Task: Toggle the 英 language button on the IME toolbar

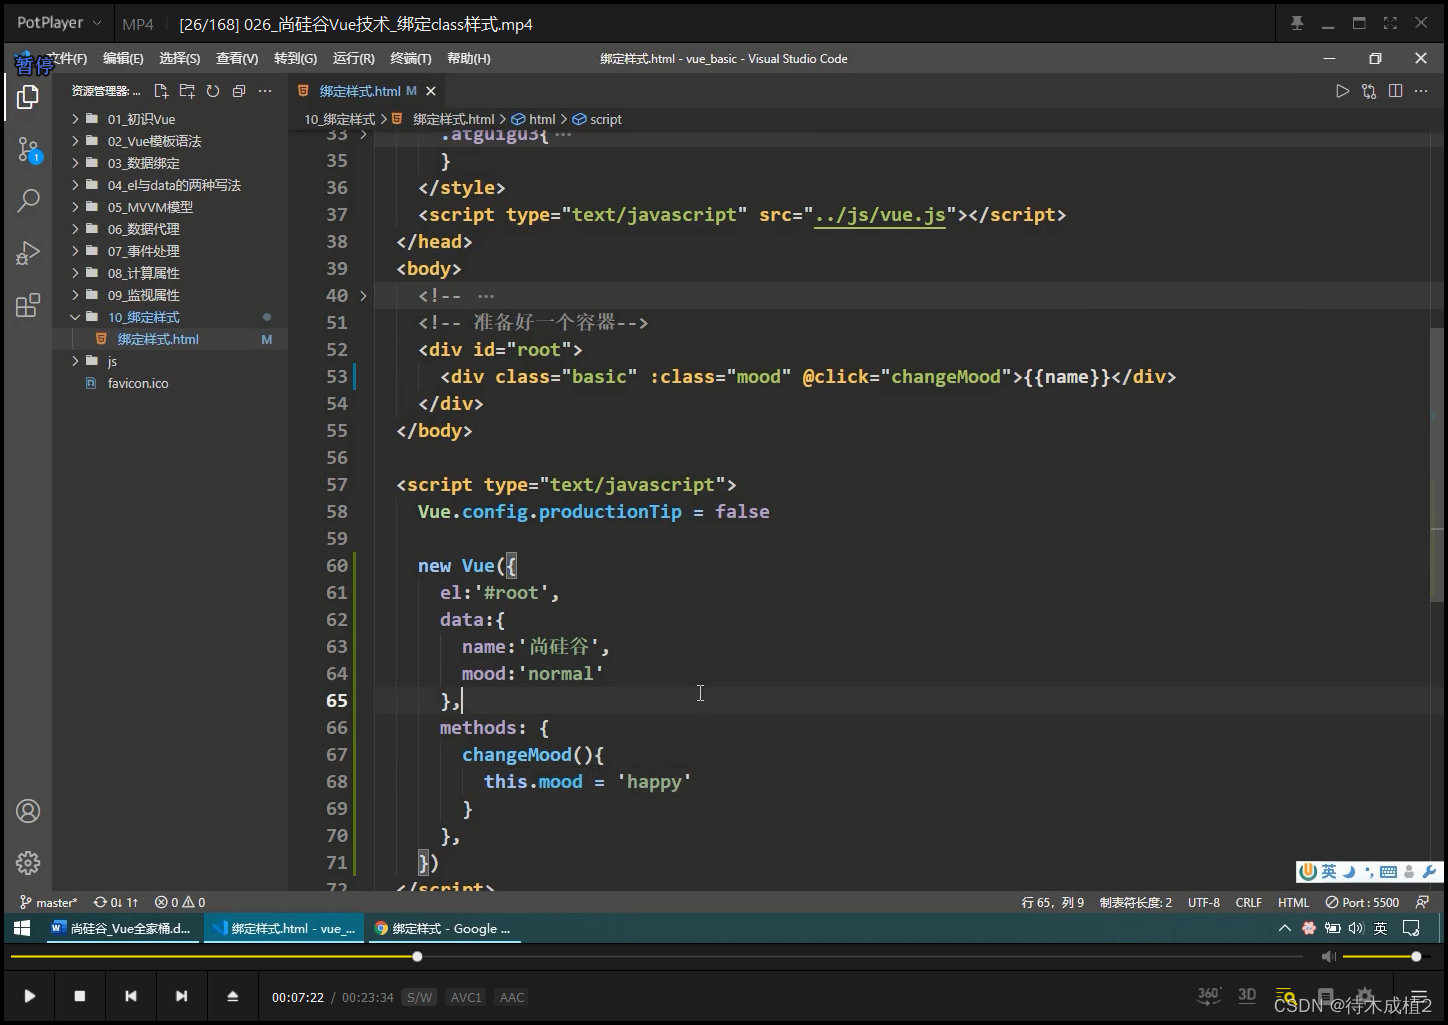Action: [x=1328, y=872]
